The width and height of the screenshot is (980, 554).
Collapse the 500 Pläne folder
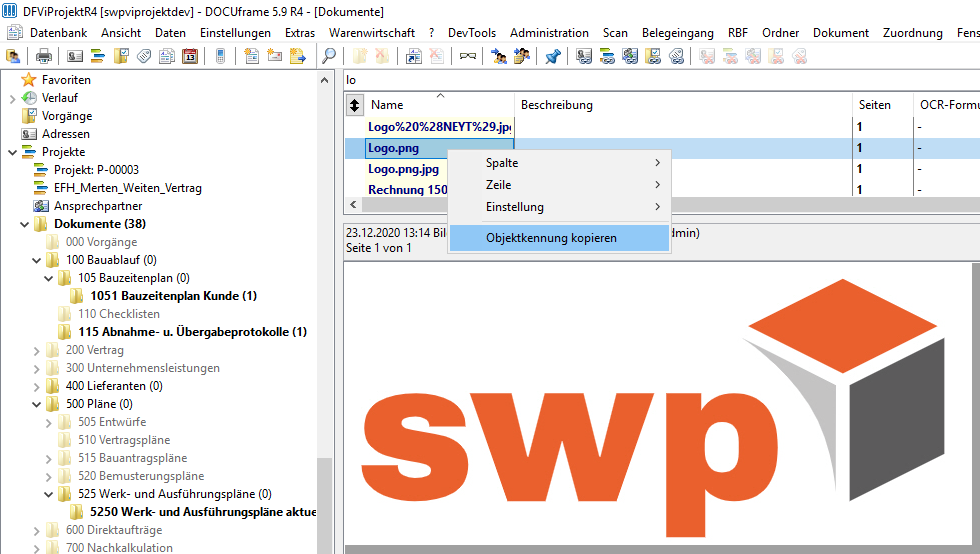[36, 405]
